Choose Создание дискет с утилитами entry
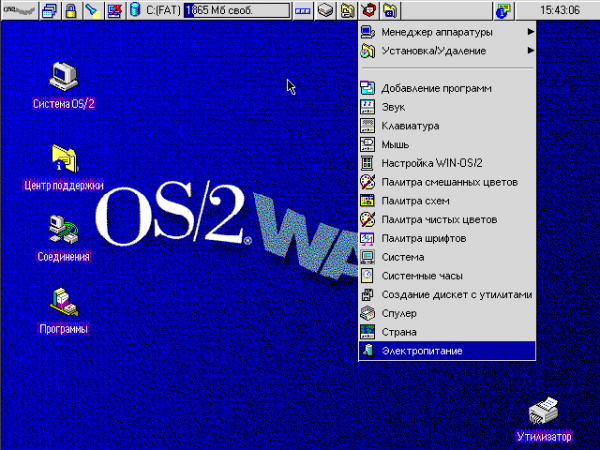This screenshot has width=600, height=450. (x=447, y=295)
